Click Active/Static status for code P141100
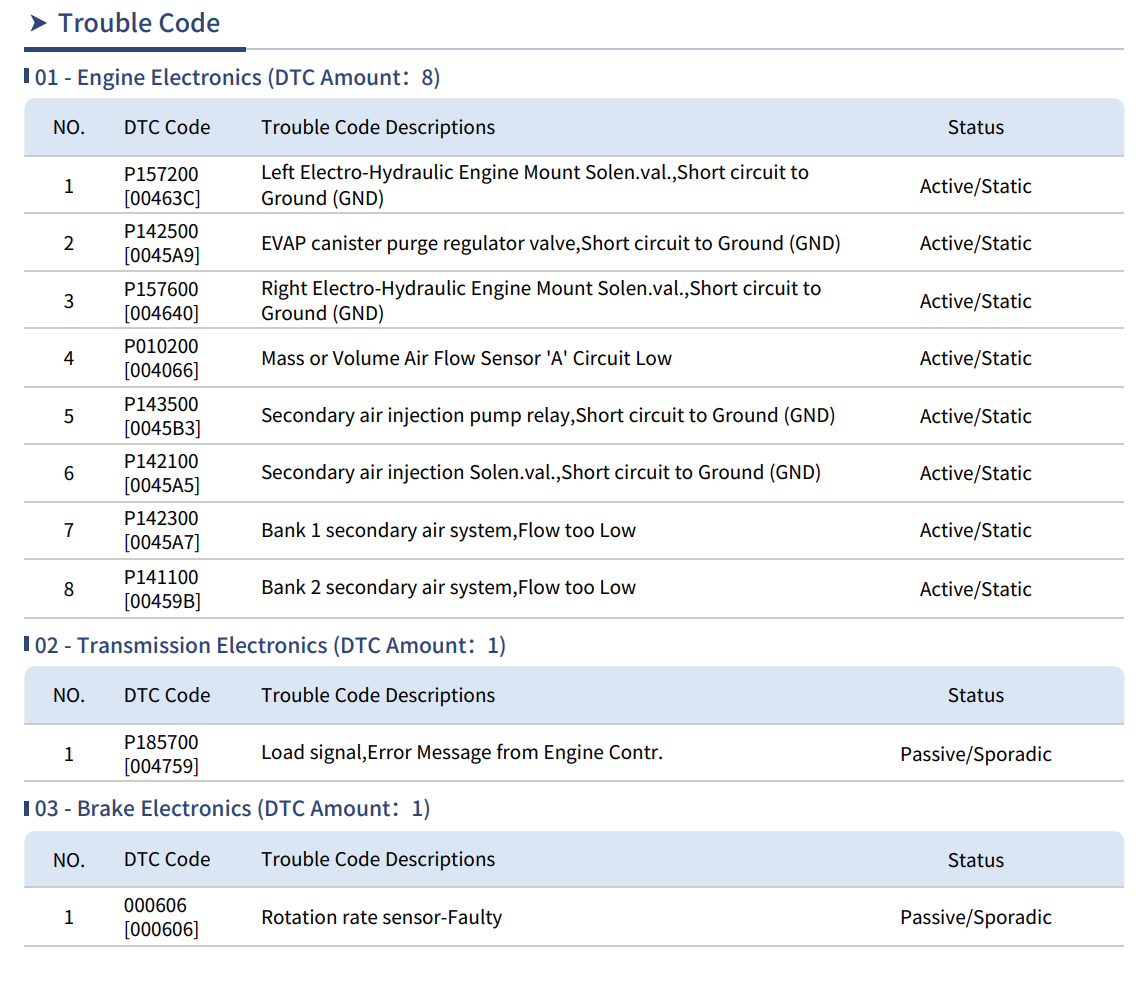Viewport: 1140px width, 993px height. click(975, 589)
